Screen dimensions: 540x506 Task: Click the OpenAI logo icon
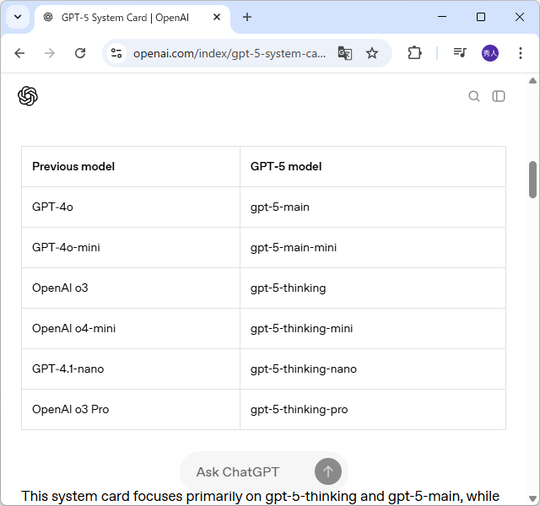28,96
